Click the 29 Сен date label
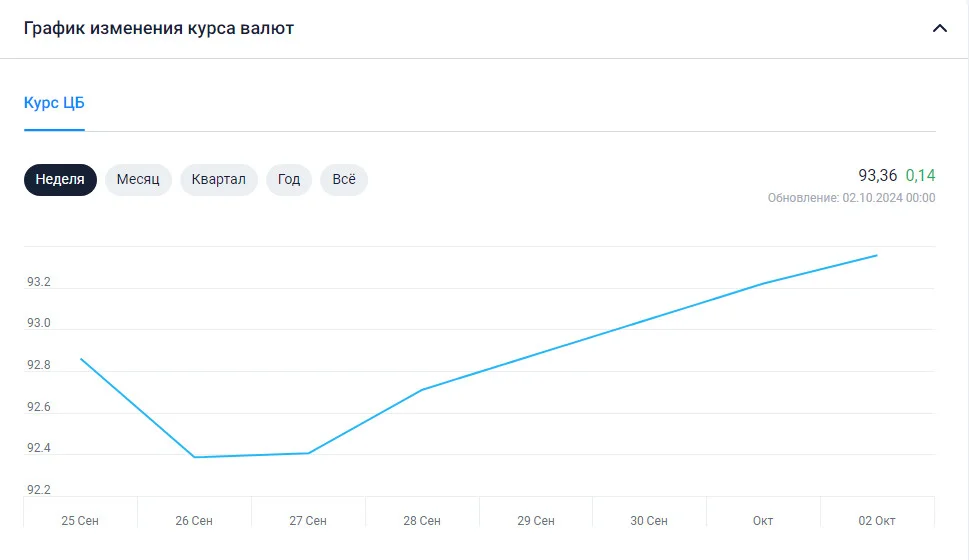This screenshot has height=560, width=969. click(x=536, y=520)
